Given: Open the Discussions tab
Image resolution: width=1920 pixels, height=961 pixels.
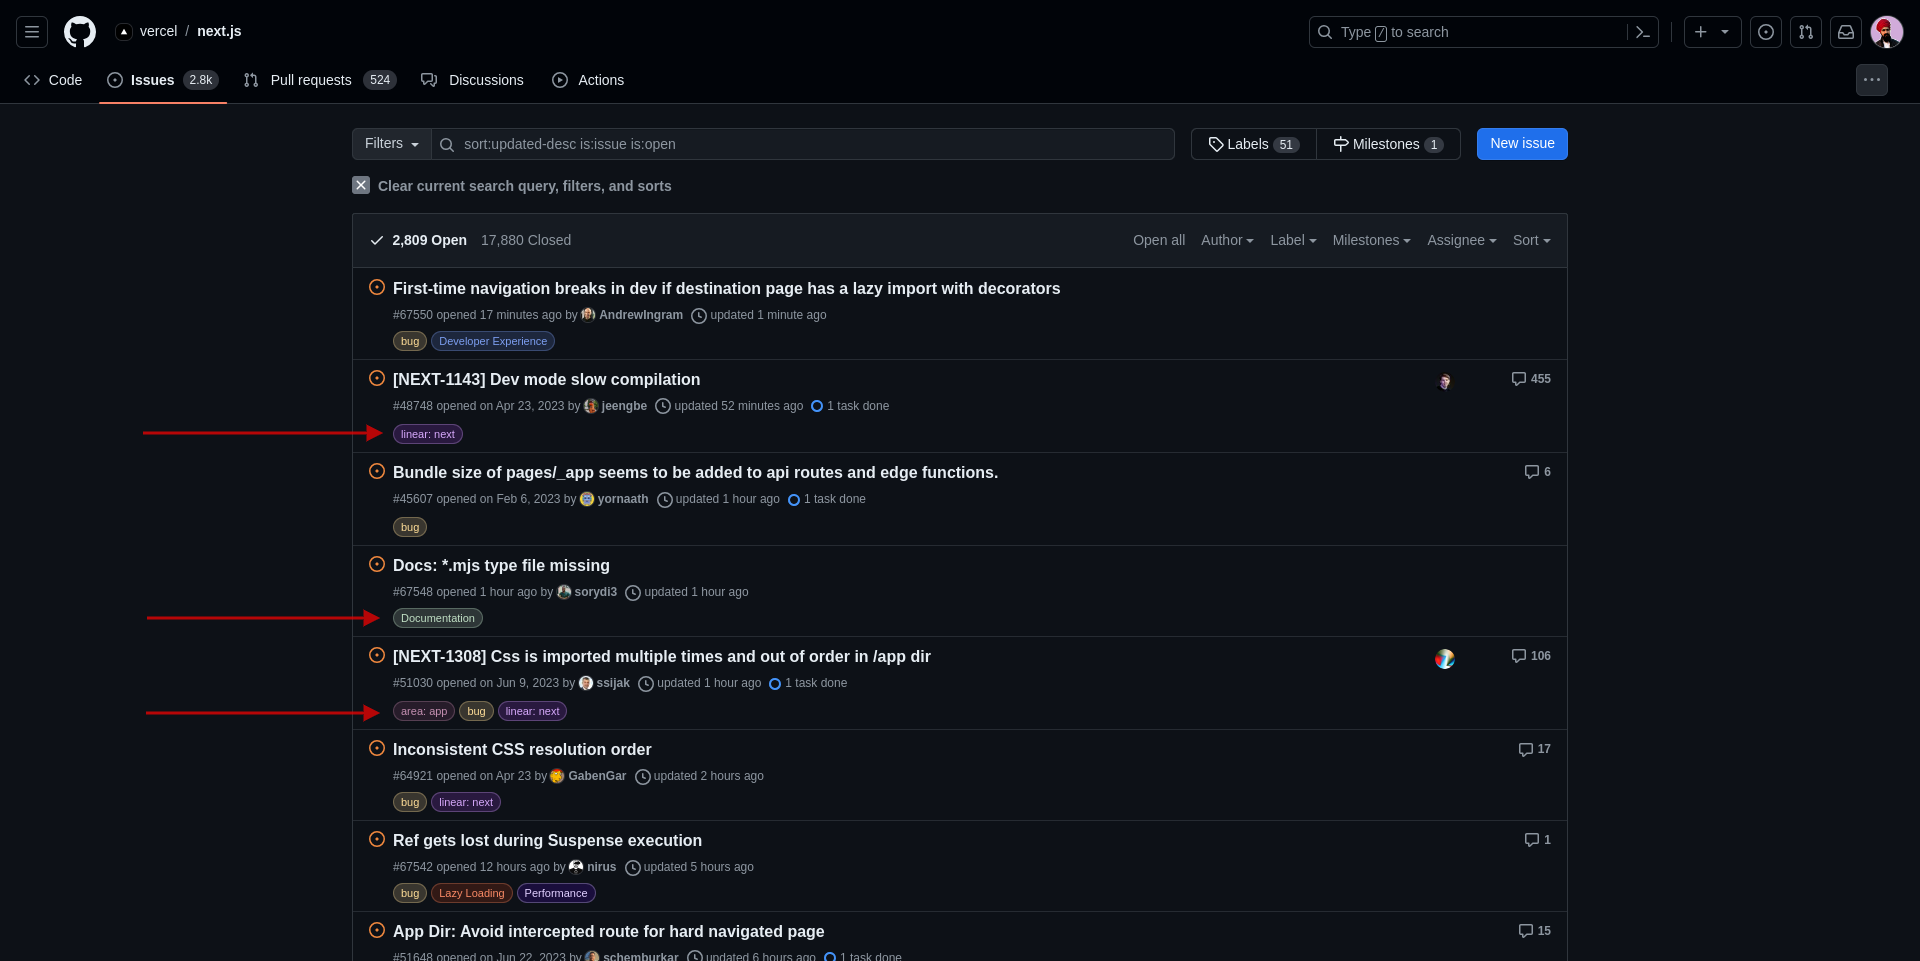Looking at the screenshot, I should pyautogui.click(x=472, y=80).
